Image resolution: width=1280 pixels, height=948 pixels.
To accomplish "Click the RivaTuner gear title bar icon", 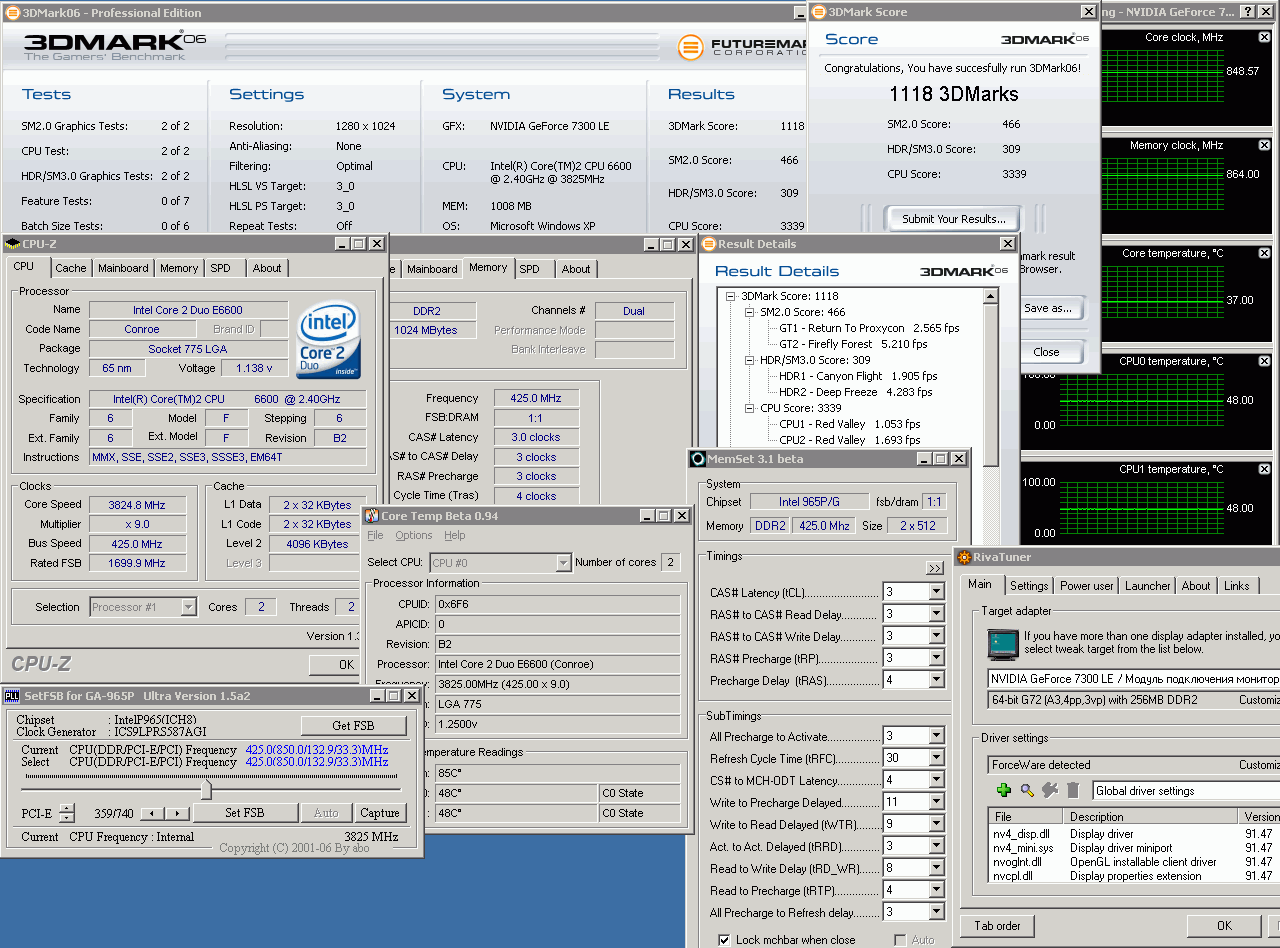I will [x=964, y=557].
